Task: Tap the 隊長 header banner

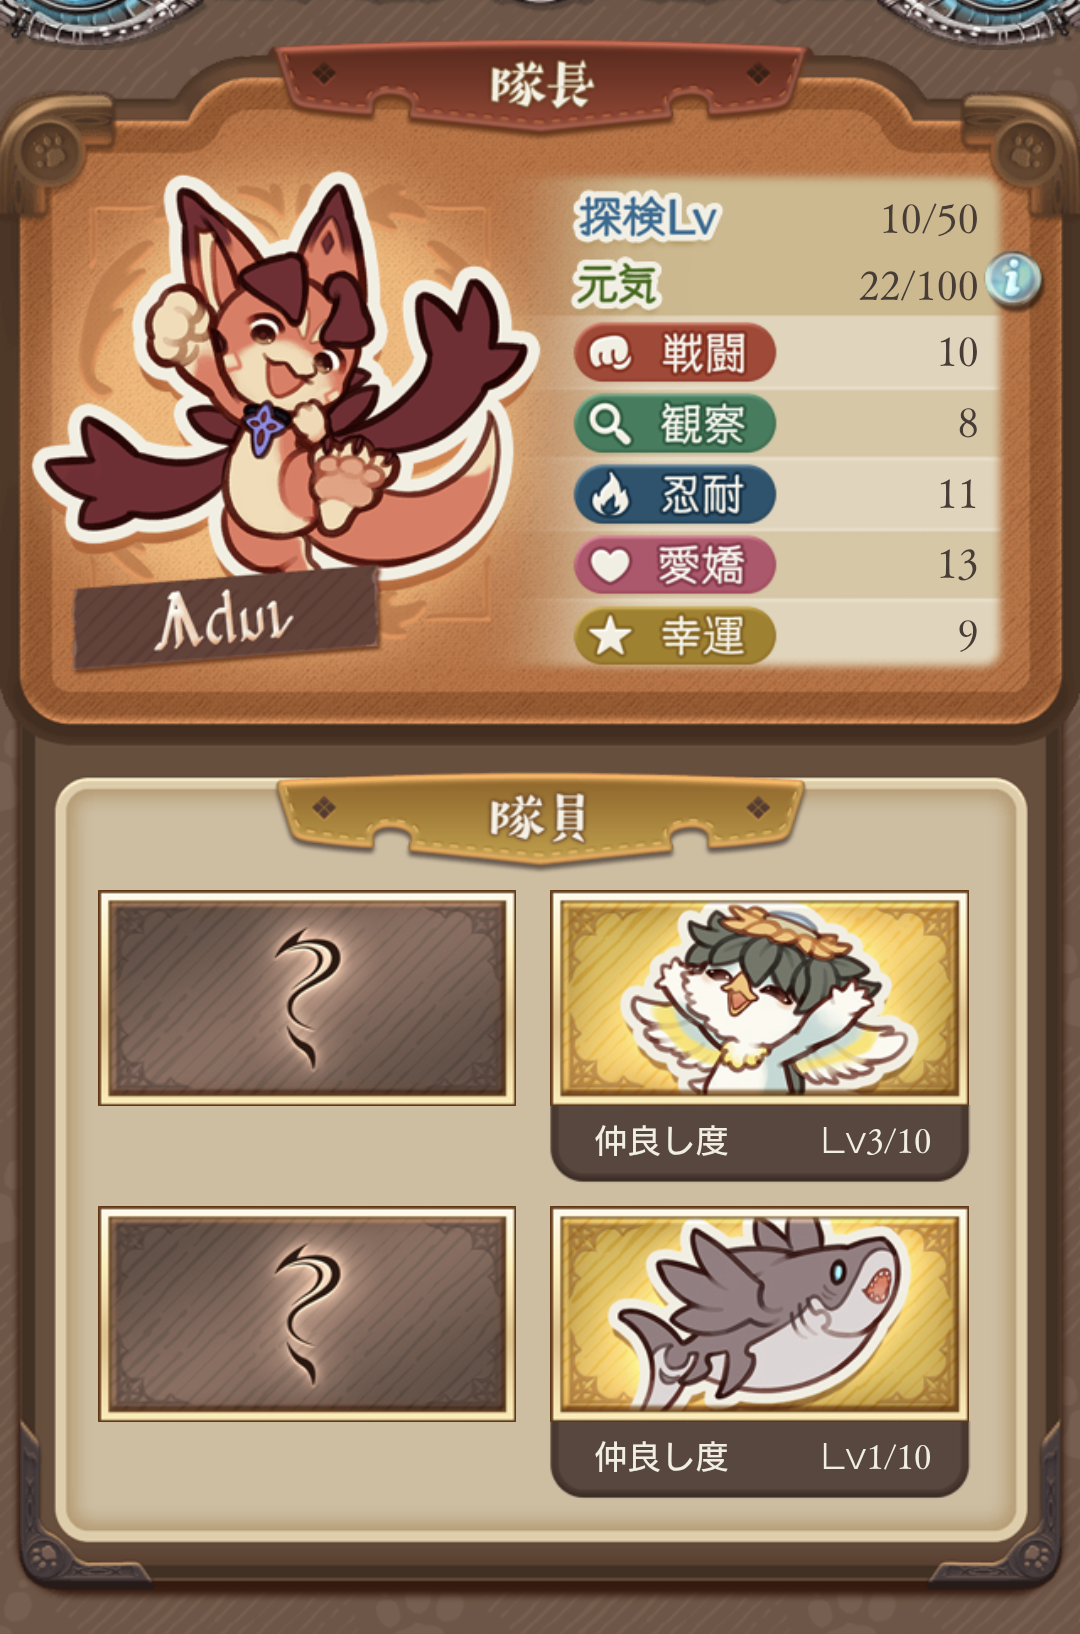Action: 541,86
